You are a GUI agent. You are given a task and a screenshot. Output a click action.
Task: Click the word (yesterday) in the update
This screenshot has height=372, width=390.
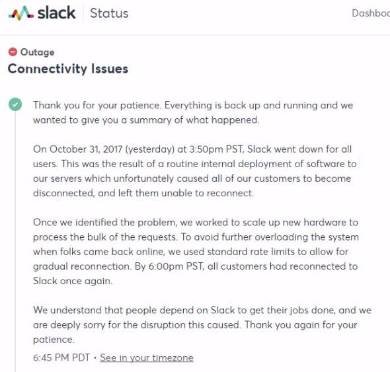(150, 149)
